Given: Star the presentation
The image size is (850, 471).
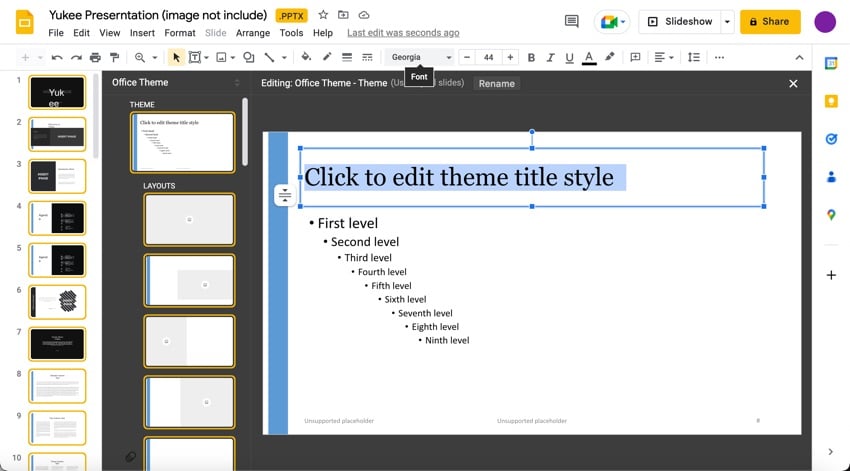Looking at the screenshot, I should 323,15.
